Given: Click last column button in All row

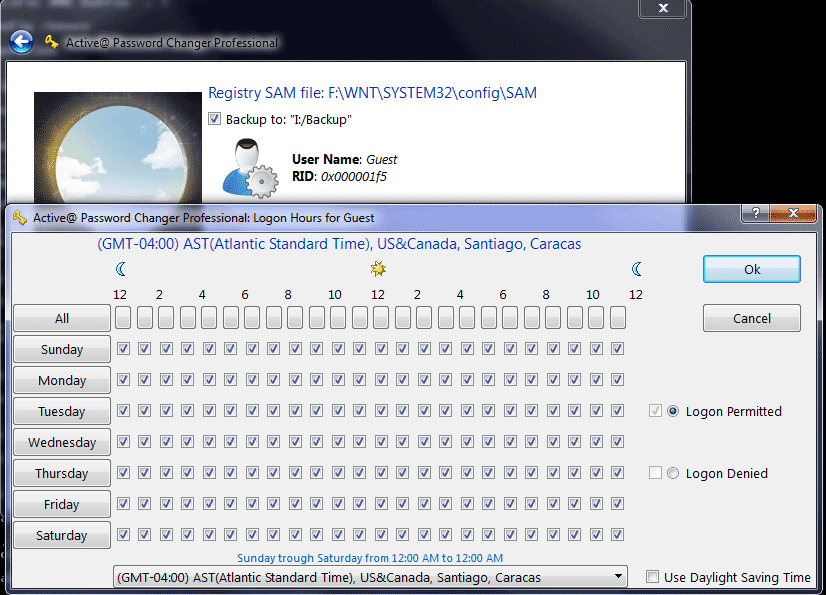Looking at the screenshot, I should click(617, 317).
